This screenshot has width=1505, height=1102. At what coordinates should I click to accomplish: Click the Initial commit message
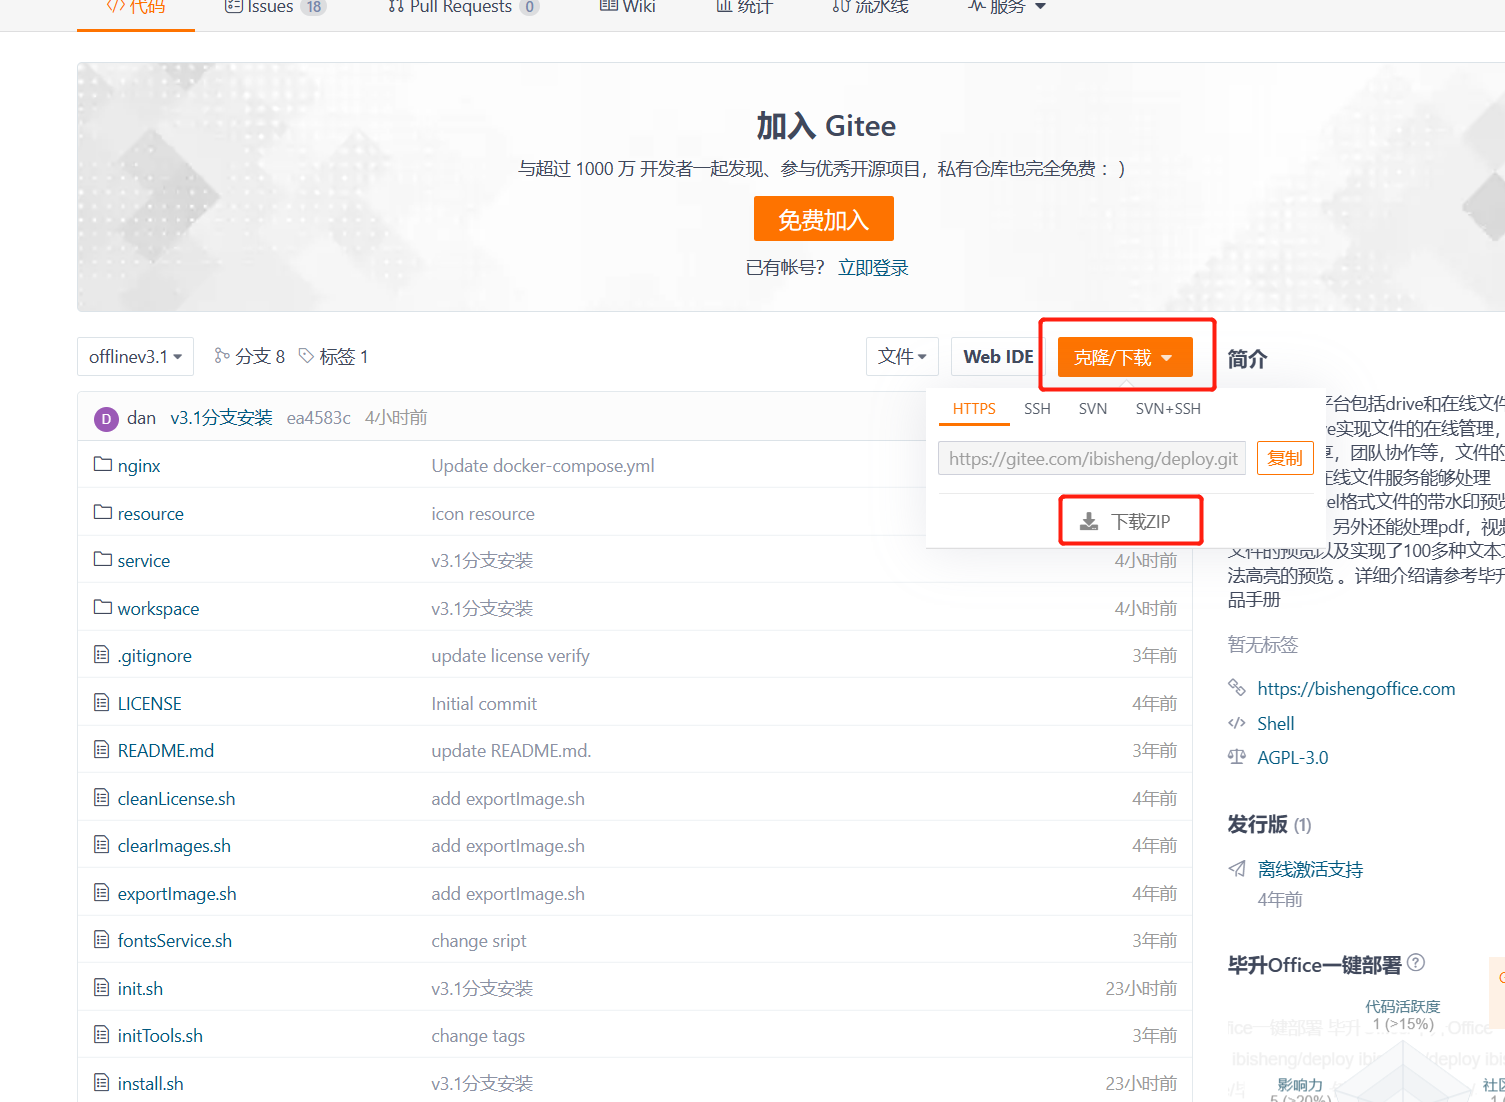pyautogui.click(x=484, y=704)
